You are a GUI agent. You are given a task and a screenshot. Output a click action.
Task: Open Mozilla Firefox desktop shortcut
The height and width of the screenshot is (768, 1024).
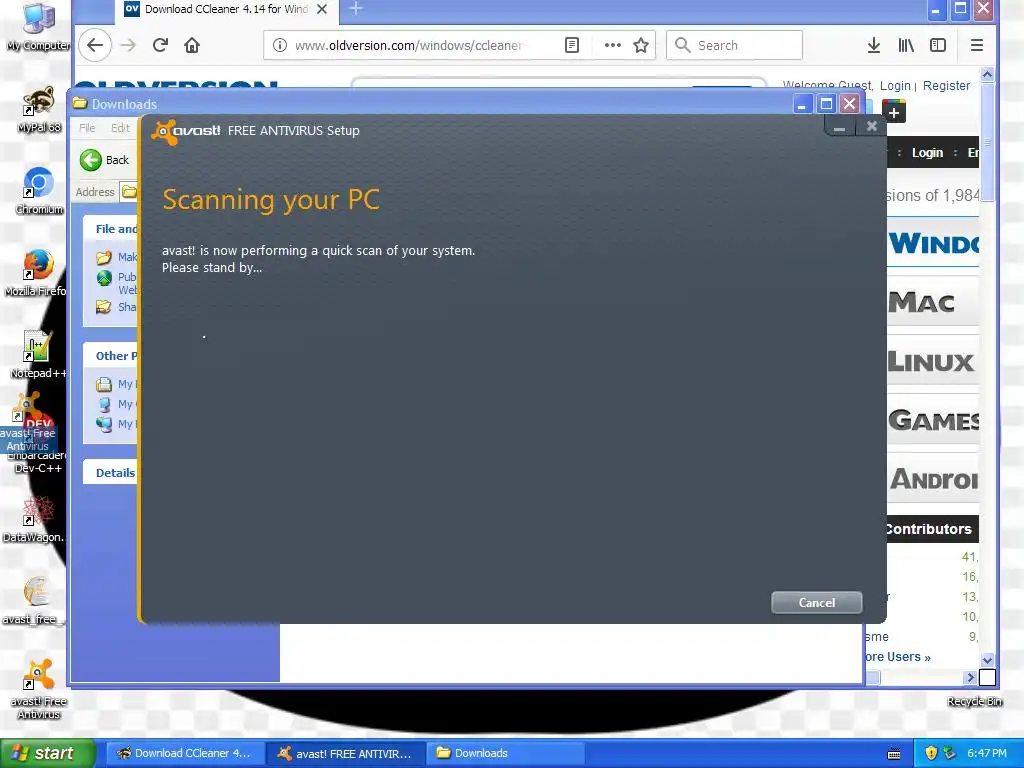click(x=37, y=273)
